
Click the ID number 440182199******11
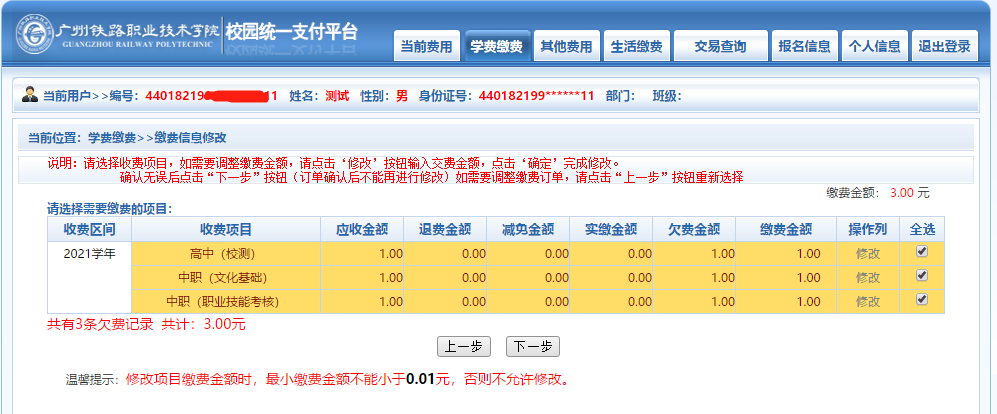[x=536, y=96]
